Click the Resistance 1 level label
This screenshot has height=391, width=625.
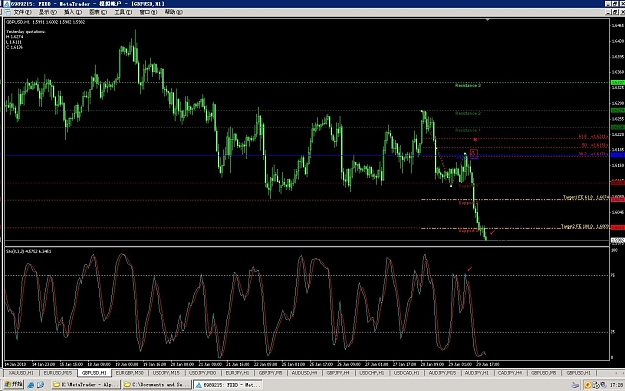[468, 130]
